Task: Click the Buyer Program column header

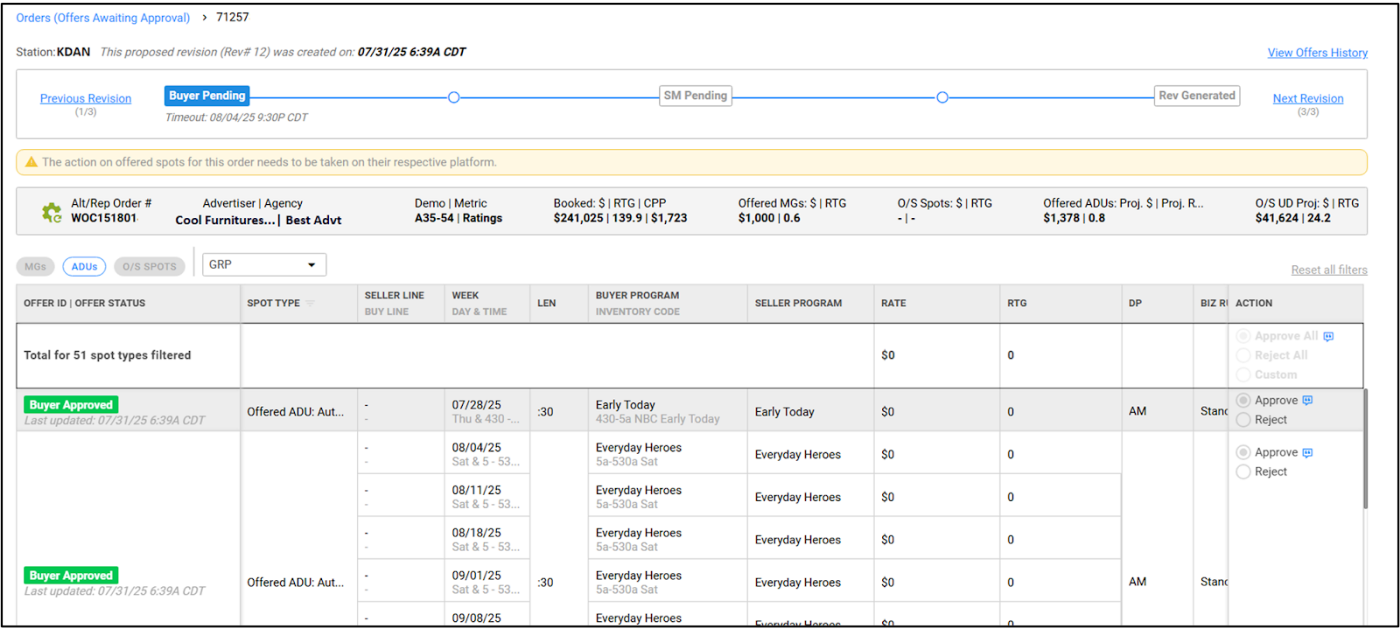Action: (637, 295)
